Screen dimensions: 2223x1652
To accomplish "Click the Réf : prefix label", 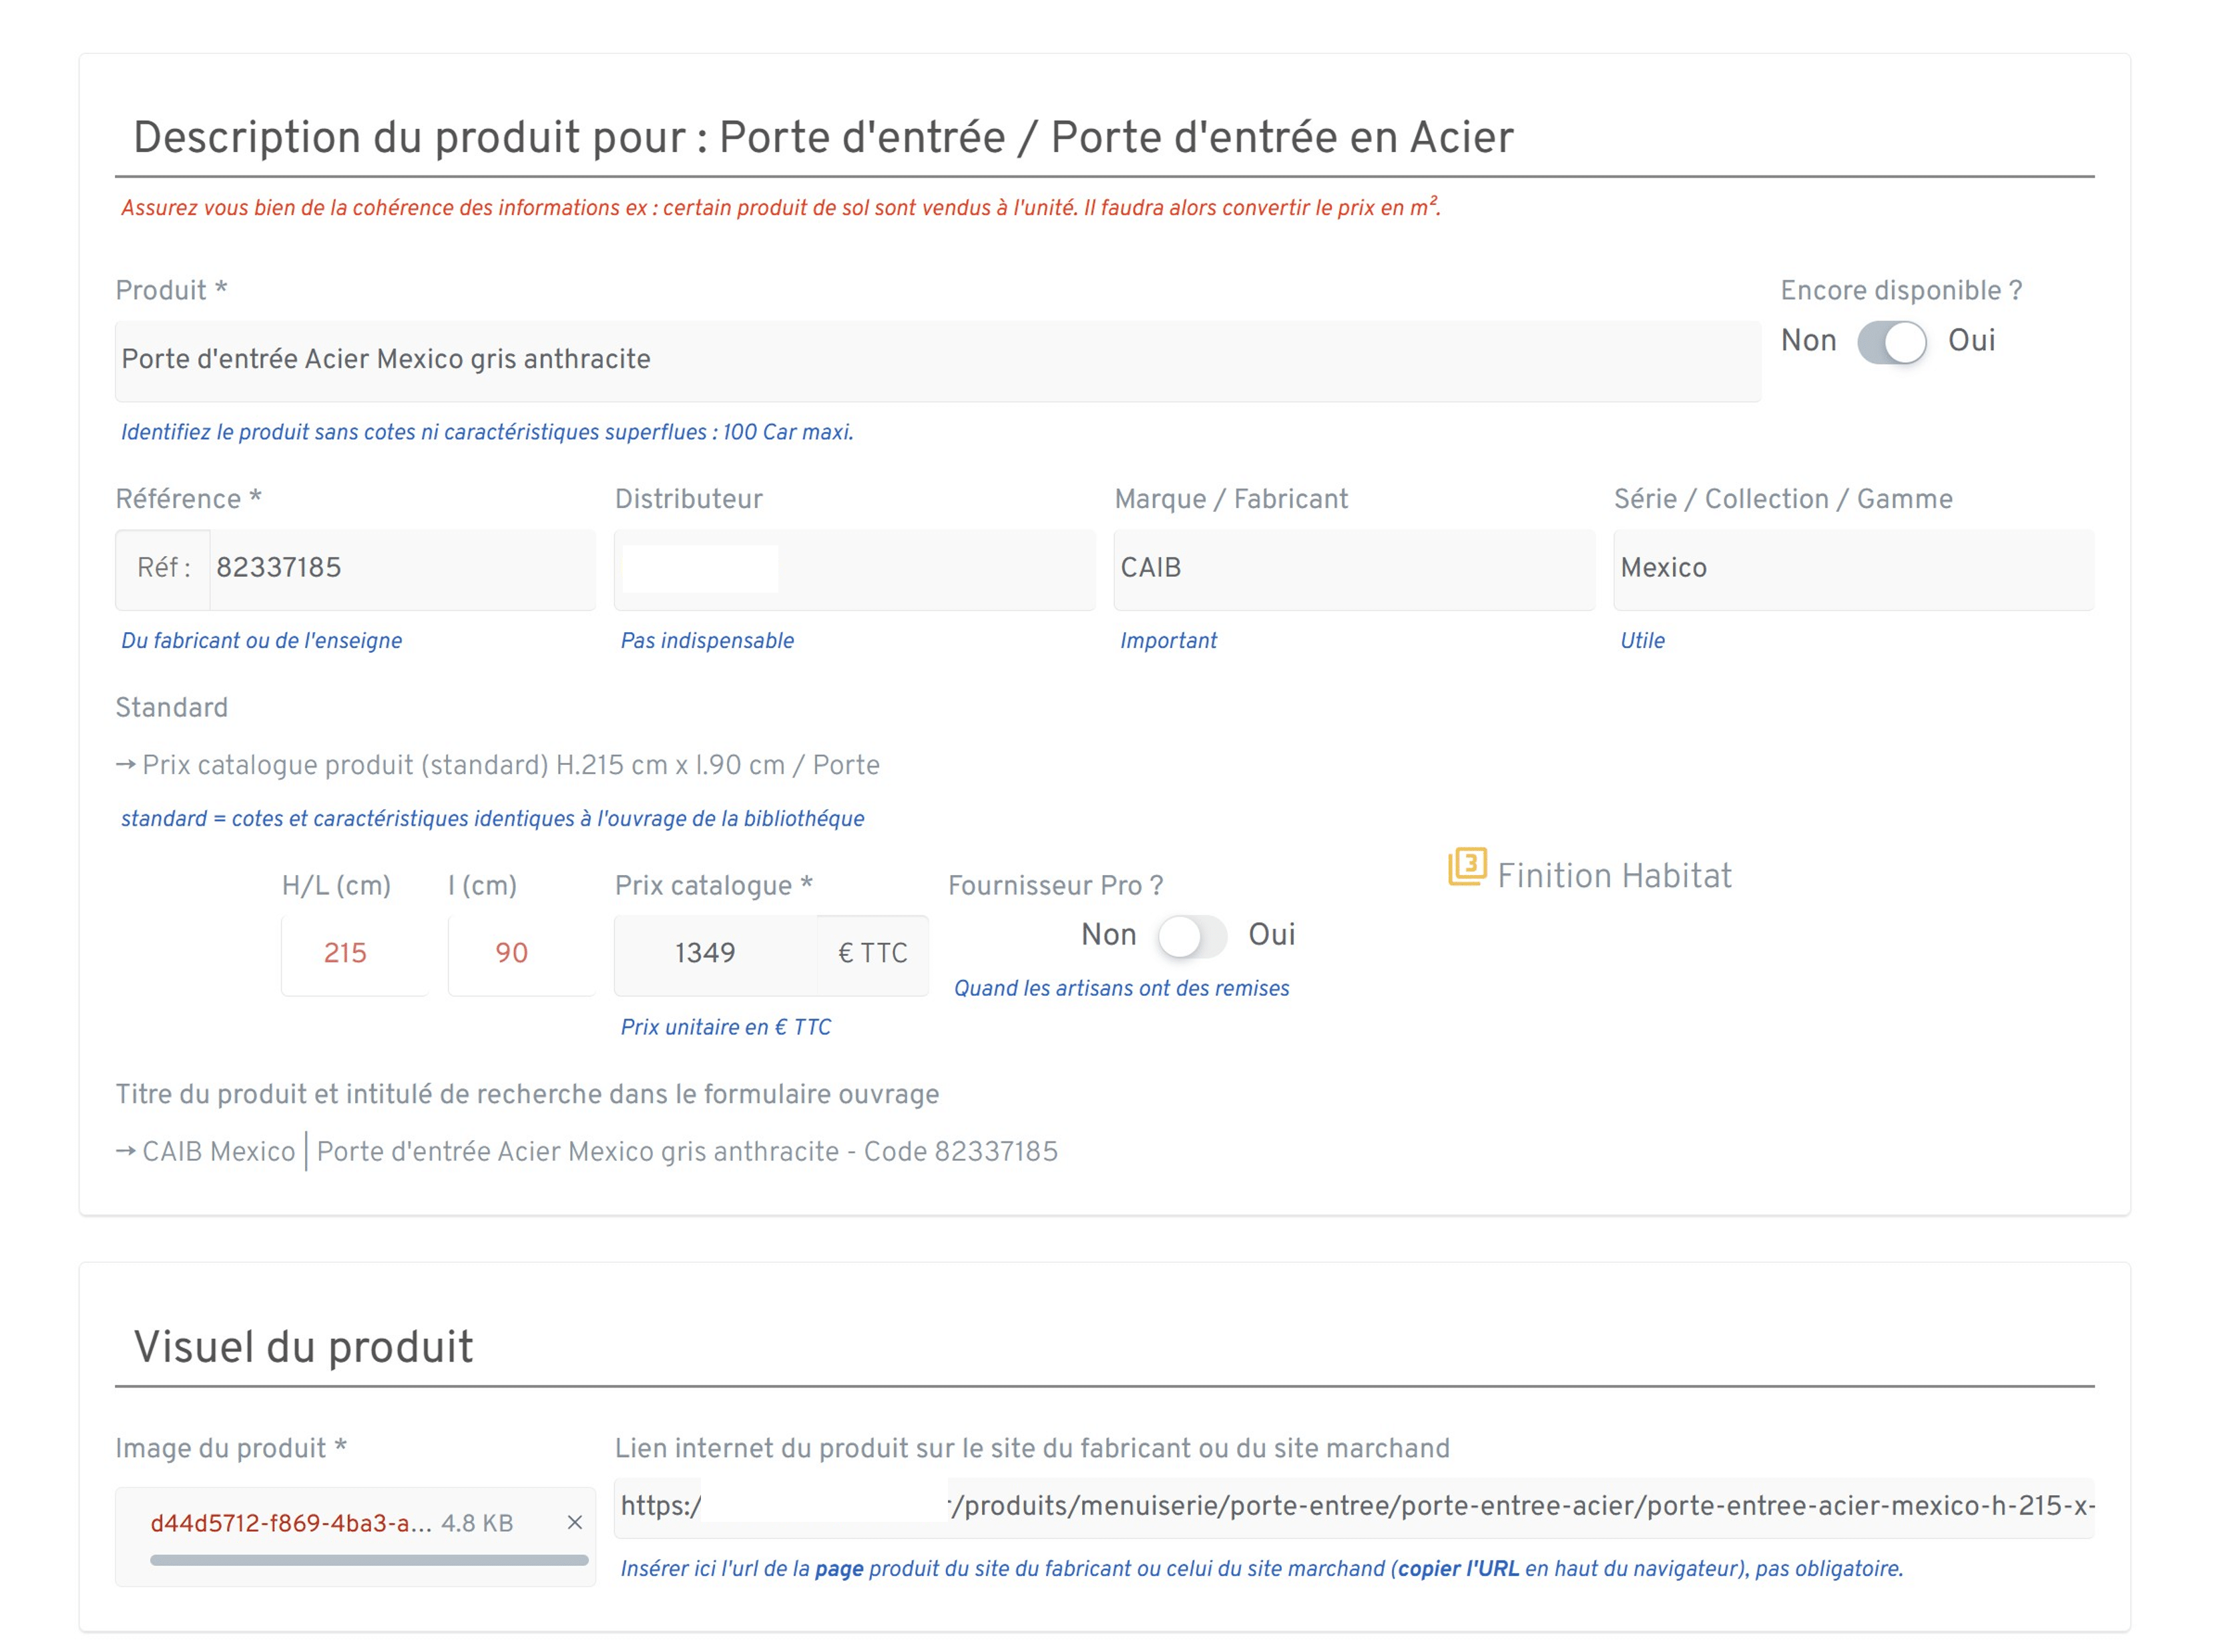I will point(163,568).
